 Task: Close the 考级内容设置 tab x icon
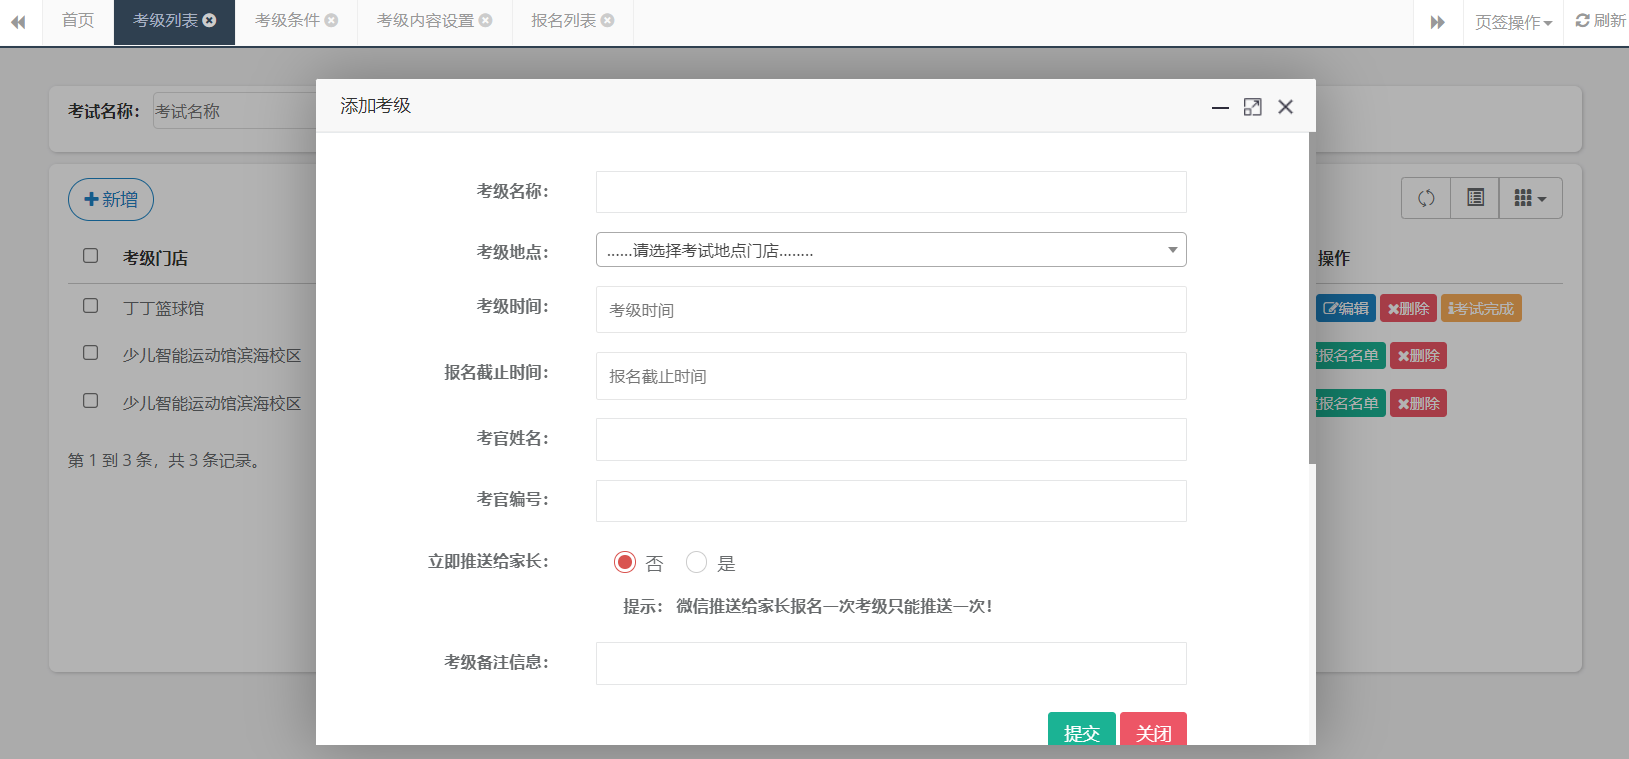pos(486,20)
